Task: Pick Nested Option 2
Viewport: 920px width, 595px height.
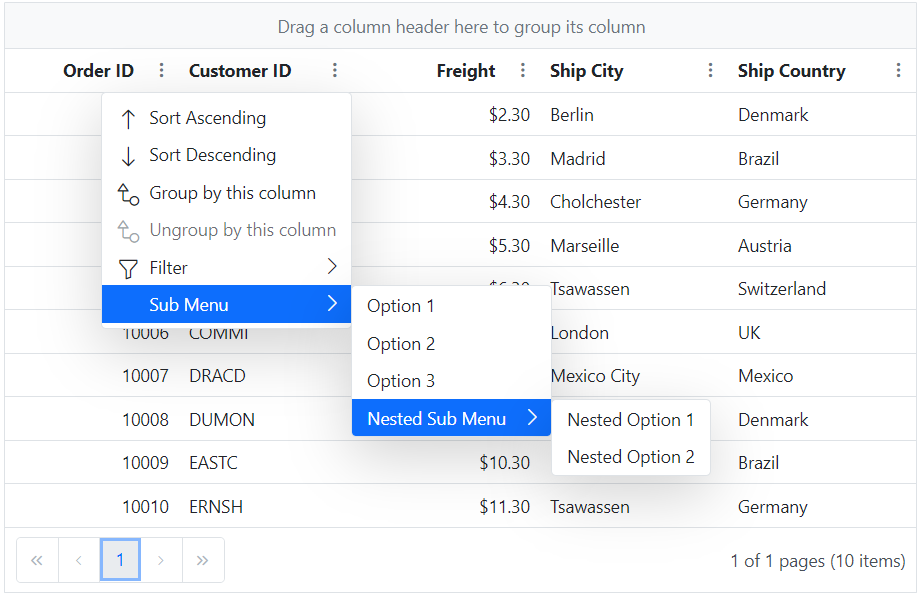Action: coord(631,457)
